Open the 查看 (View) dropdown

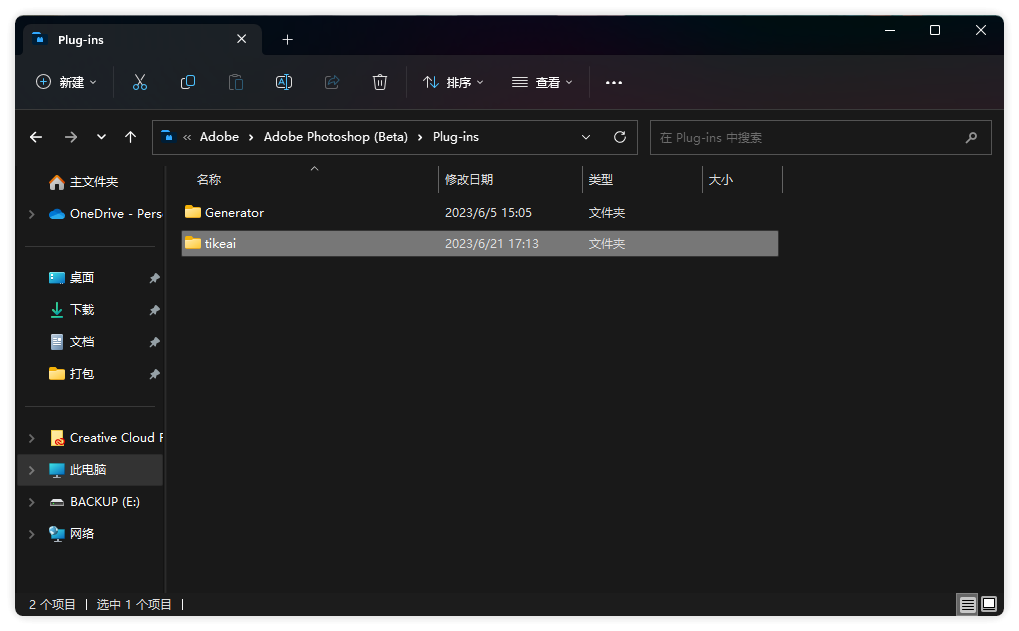pos(542,83)
